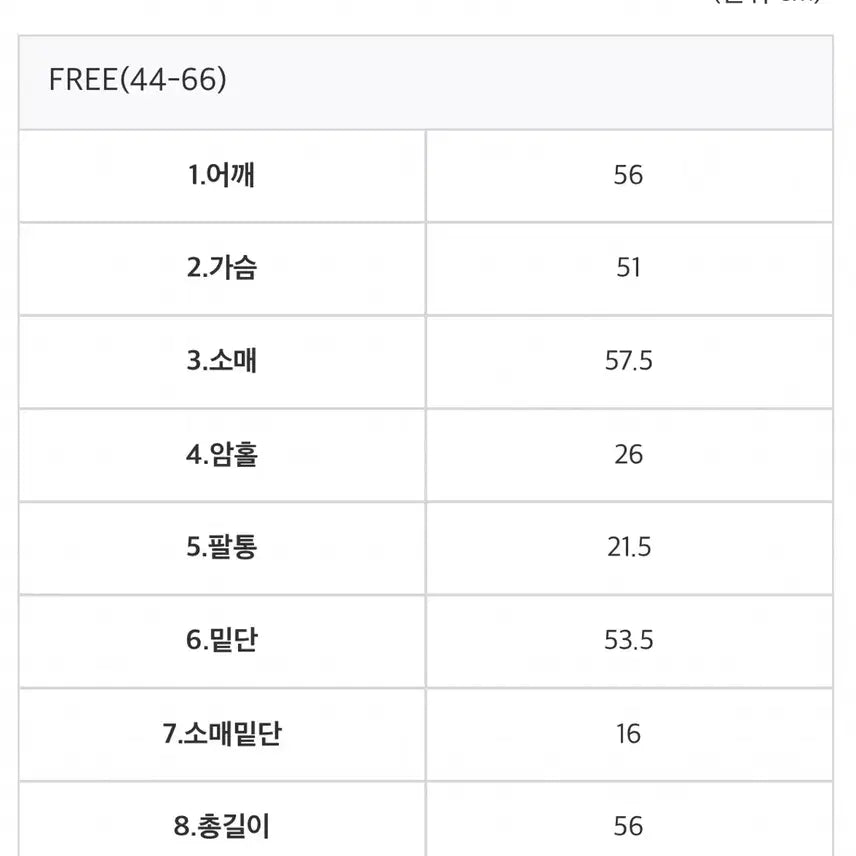Screen dimensions: 856x856
Task: Click the 밑단 measurement value 53.5
Action: pyautogui.click(x=628, y=640)
